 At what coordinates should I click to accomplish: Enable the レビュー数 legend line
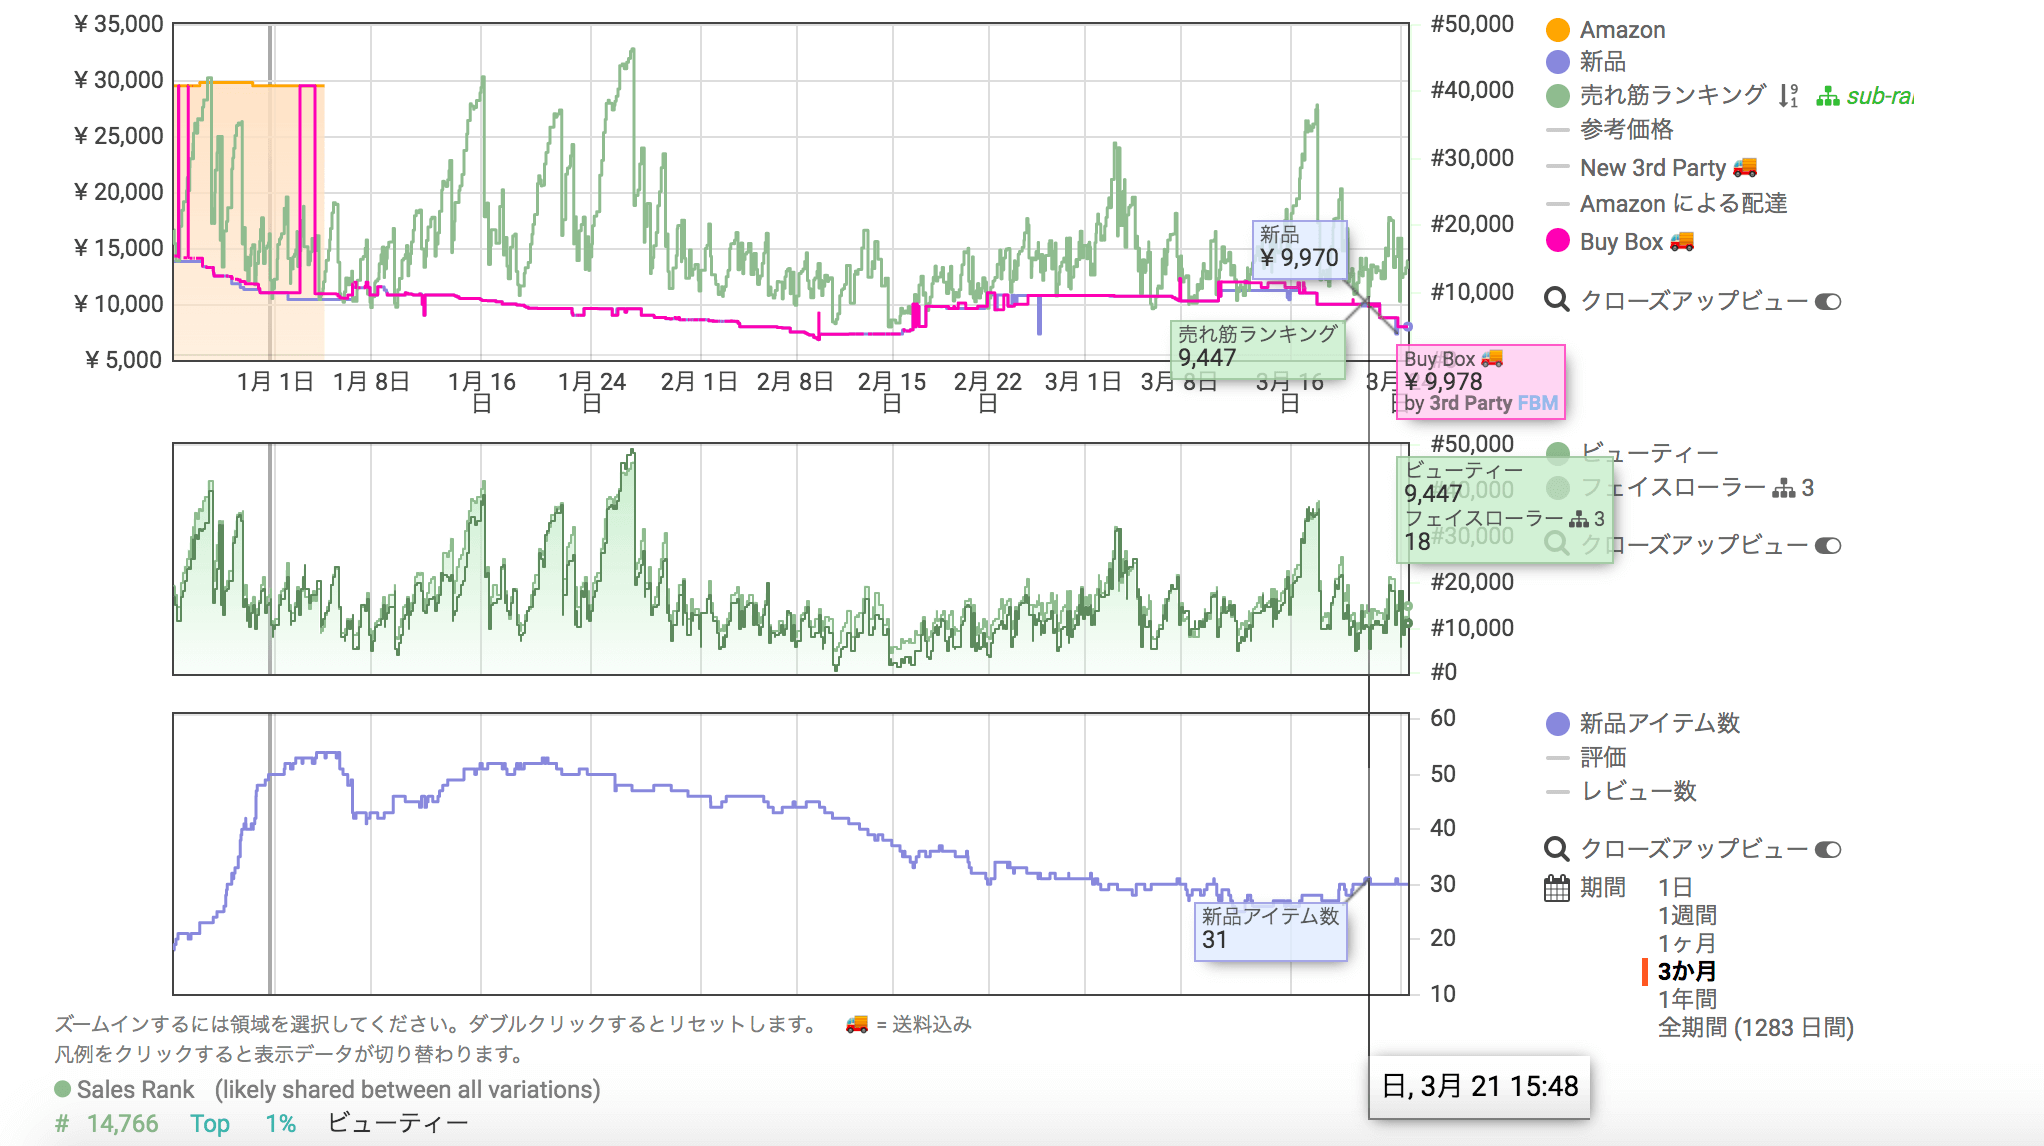(x=1621, y=792)
